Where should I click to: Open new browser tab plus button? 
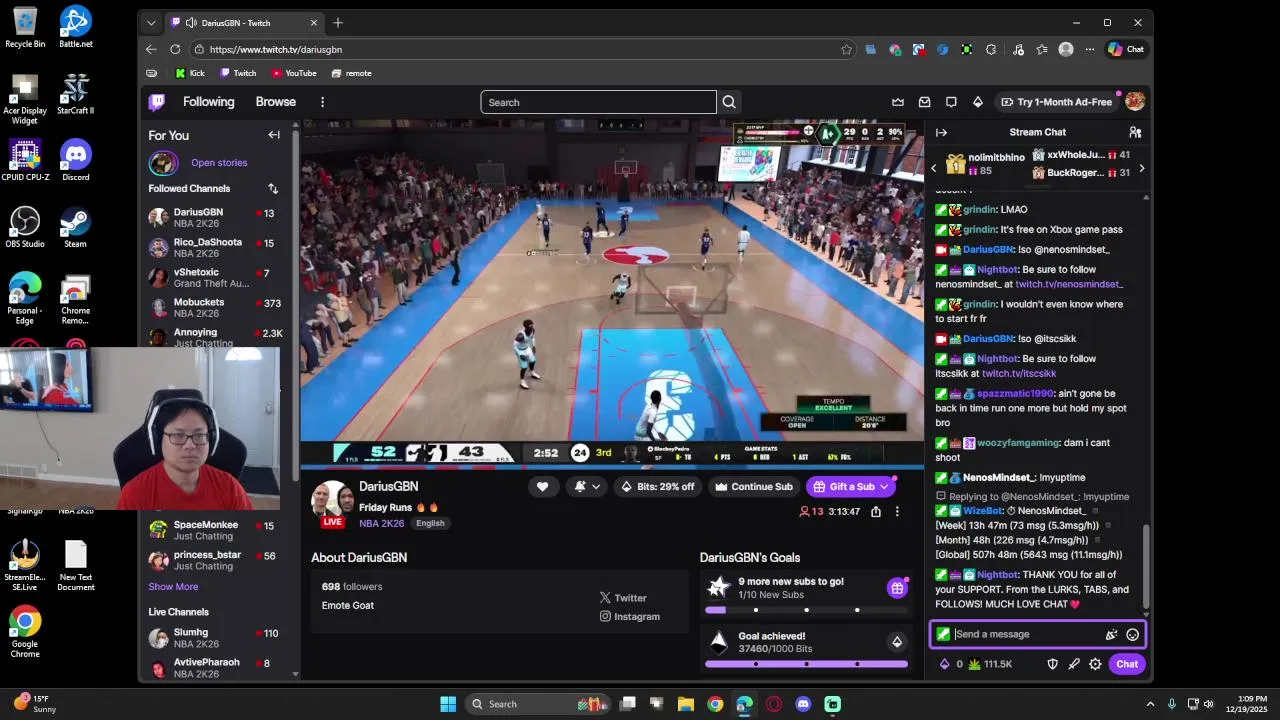point(338,22)
